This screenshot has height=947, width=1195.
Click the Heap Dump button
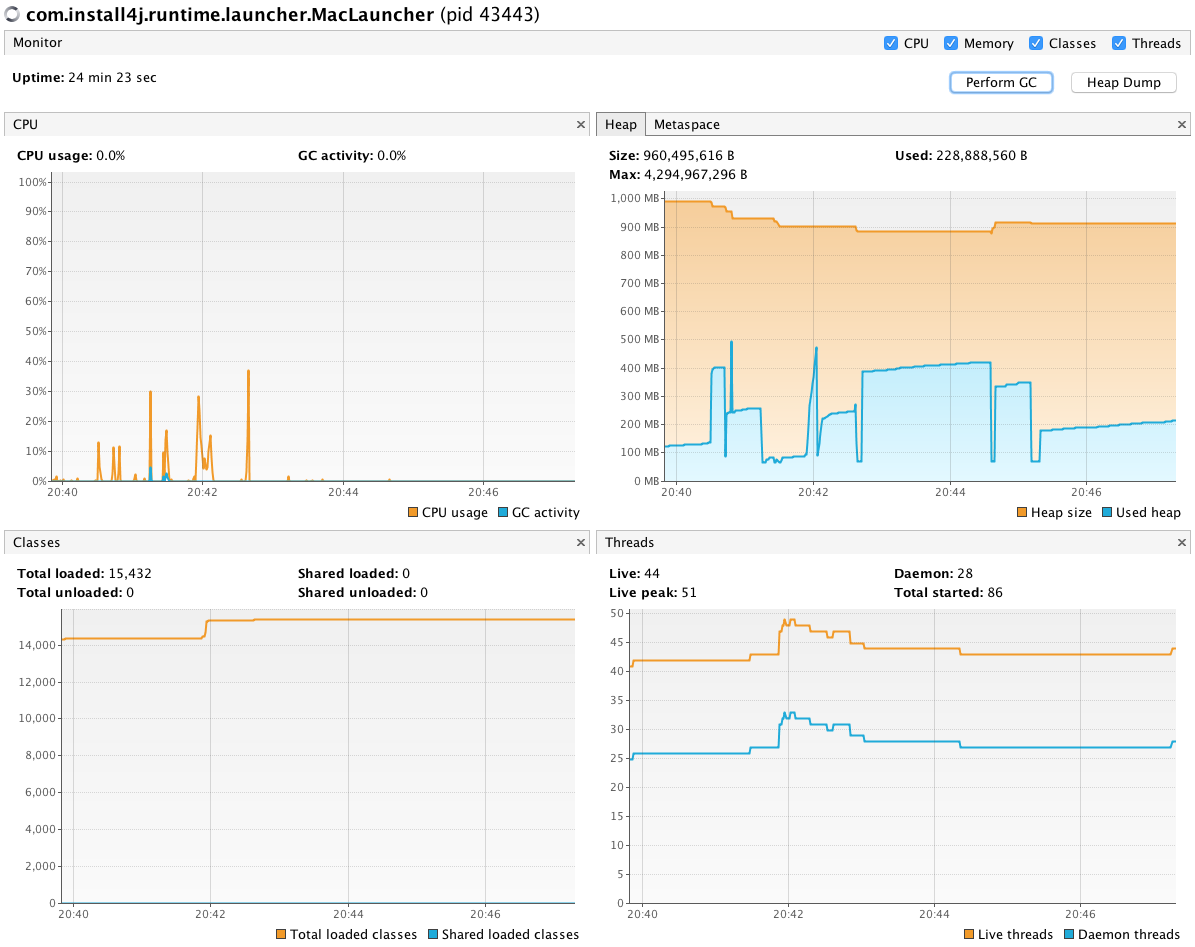1123,82
